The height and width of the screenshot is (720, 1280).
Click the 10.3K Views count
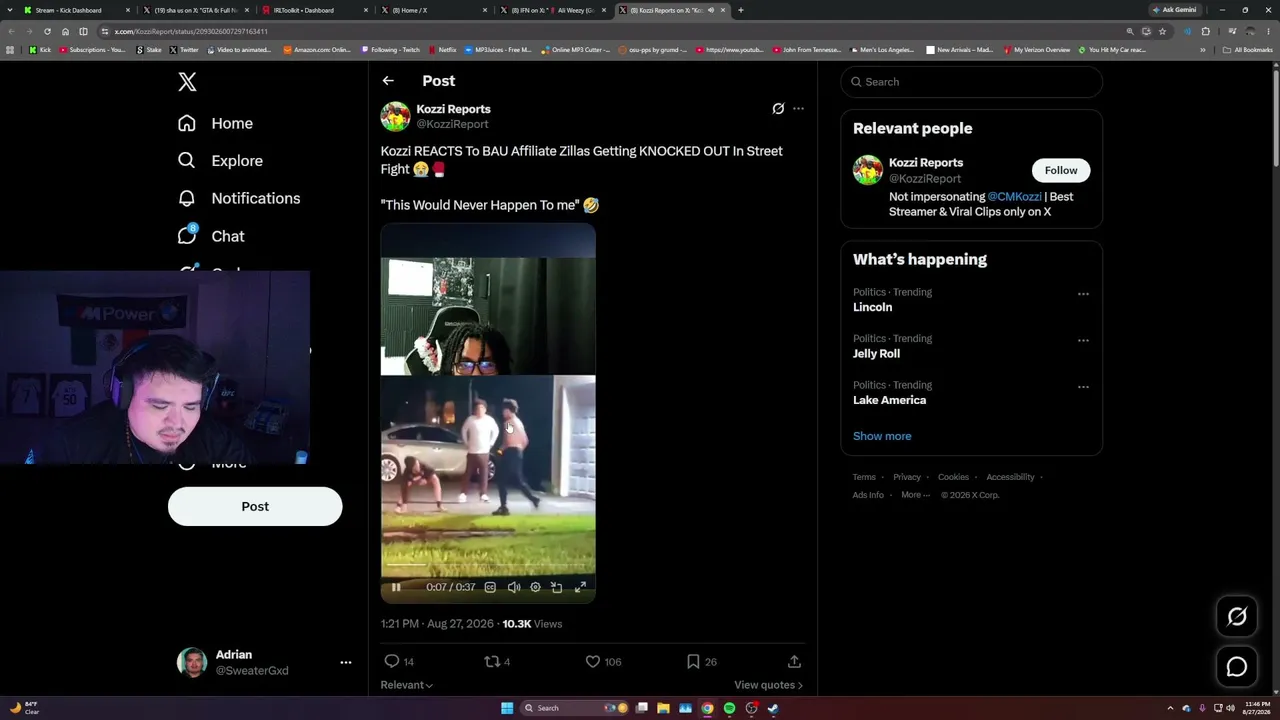click(532, 624)
